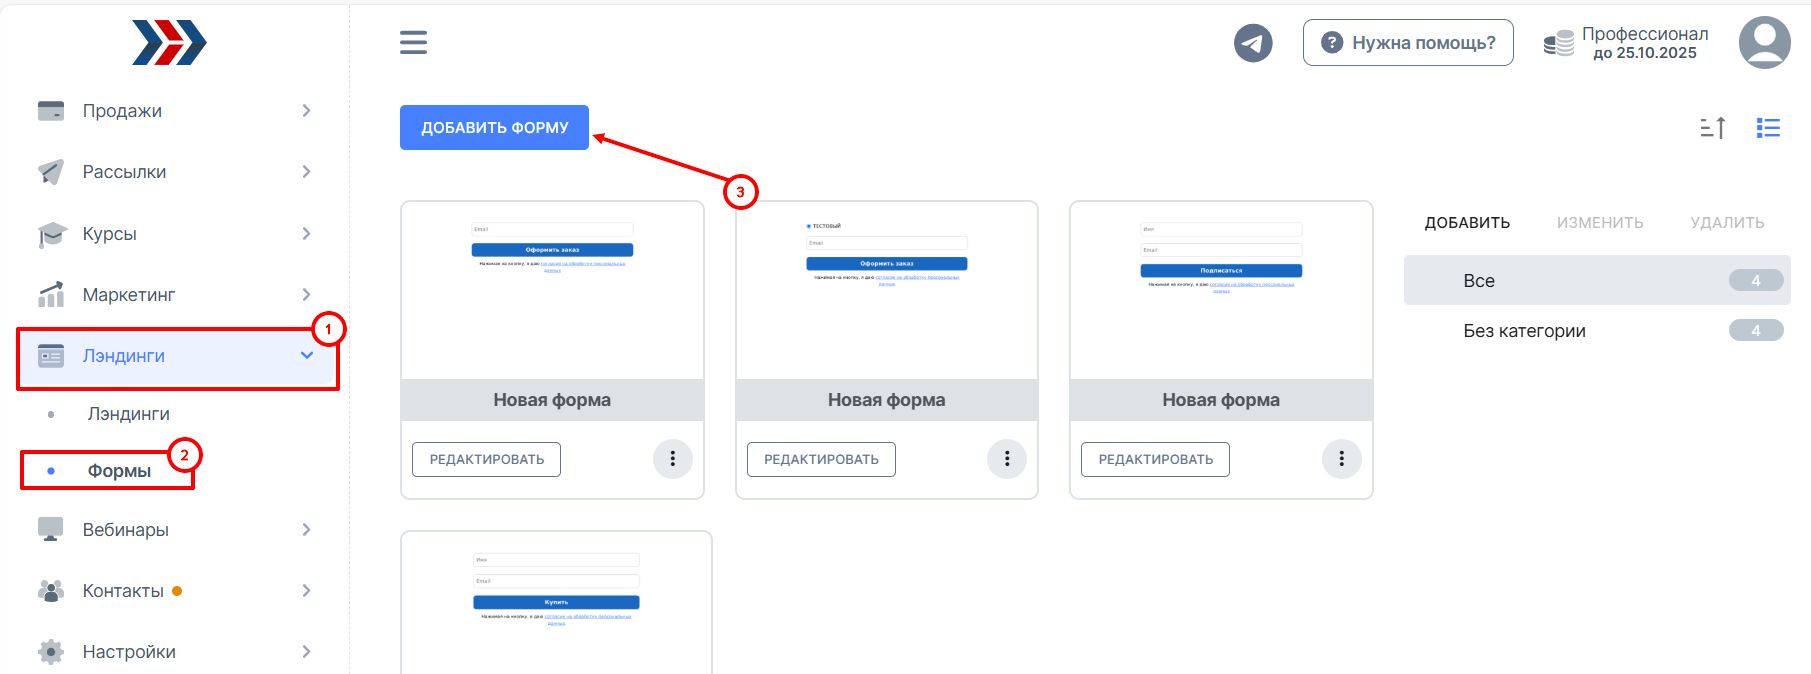Collapse the Лэндинги menu chevron
The image size is (1811, 674).
pos(307,356)
